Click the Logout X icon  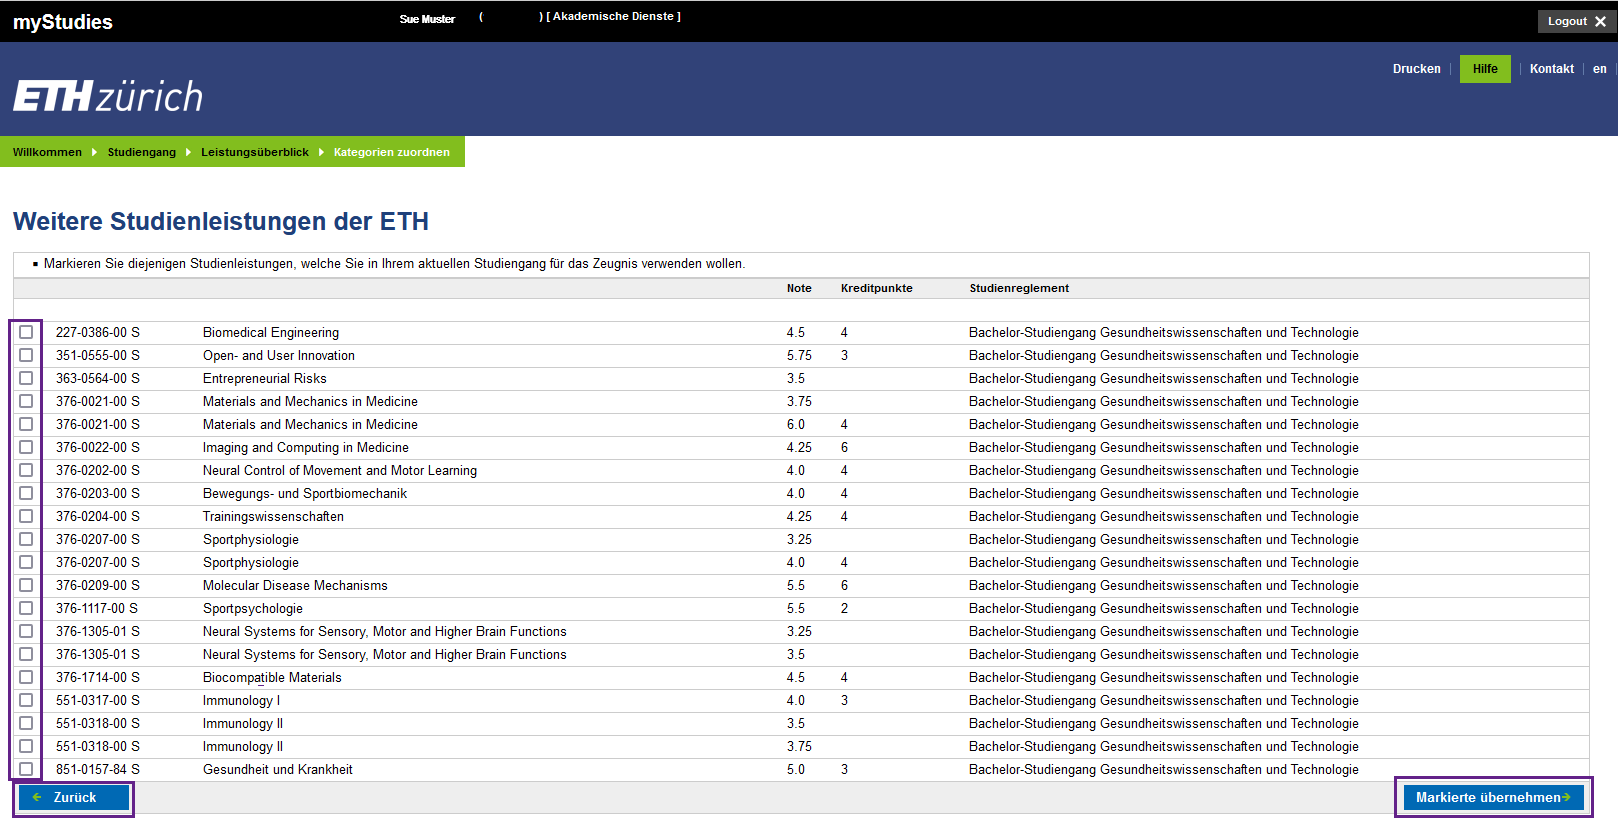(1600, 21)
